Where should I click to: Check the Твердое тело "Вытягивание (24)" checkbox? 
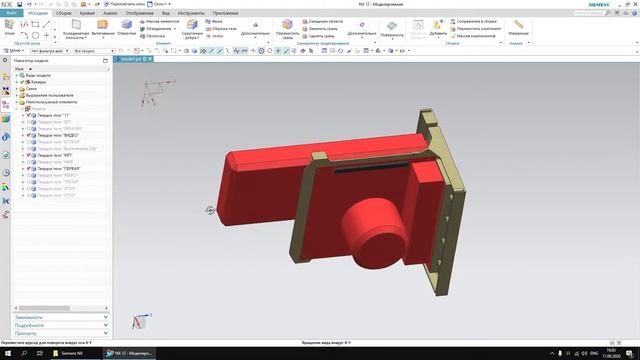click(x=29, y=149)
